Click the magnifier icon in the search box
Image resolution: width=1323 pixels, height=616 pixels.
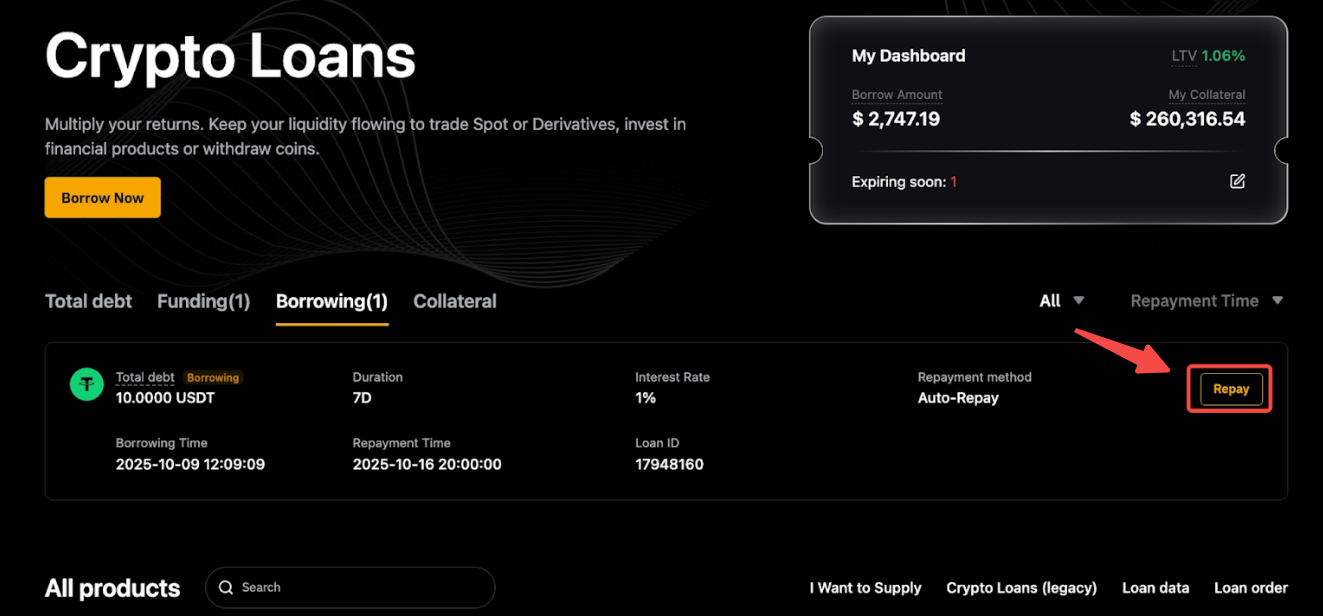pyautogui.click(x=226, y=587)
